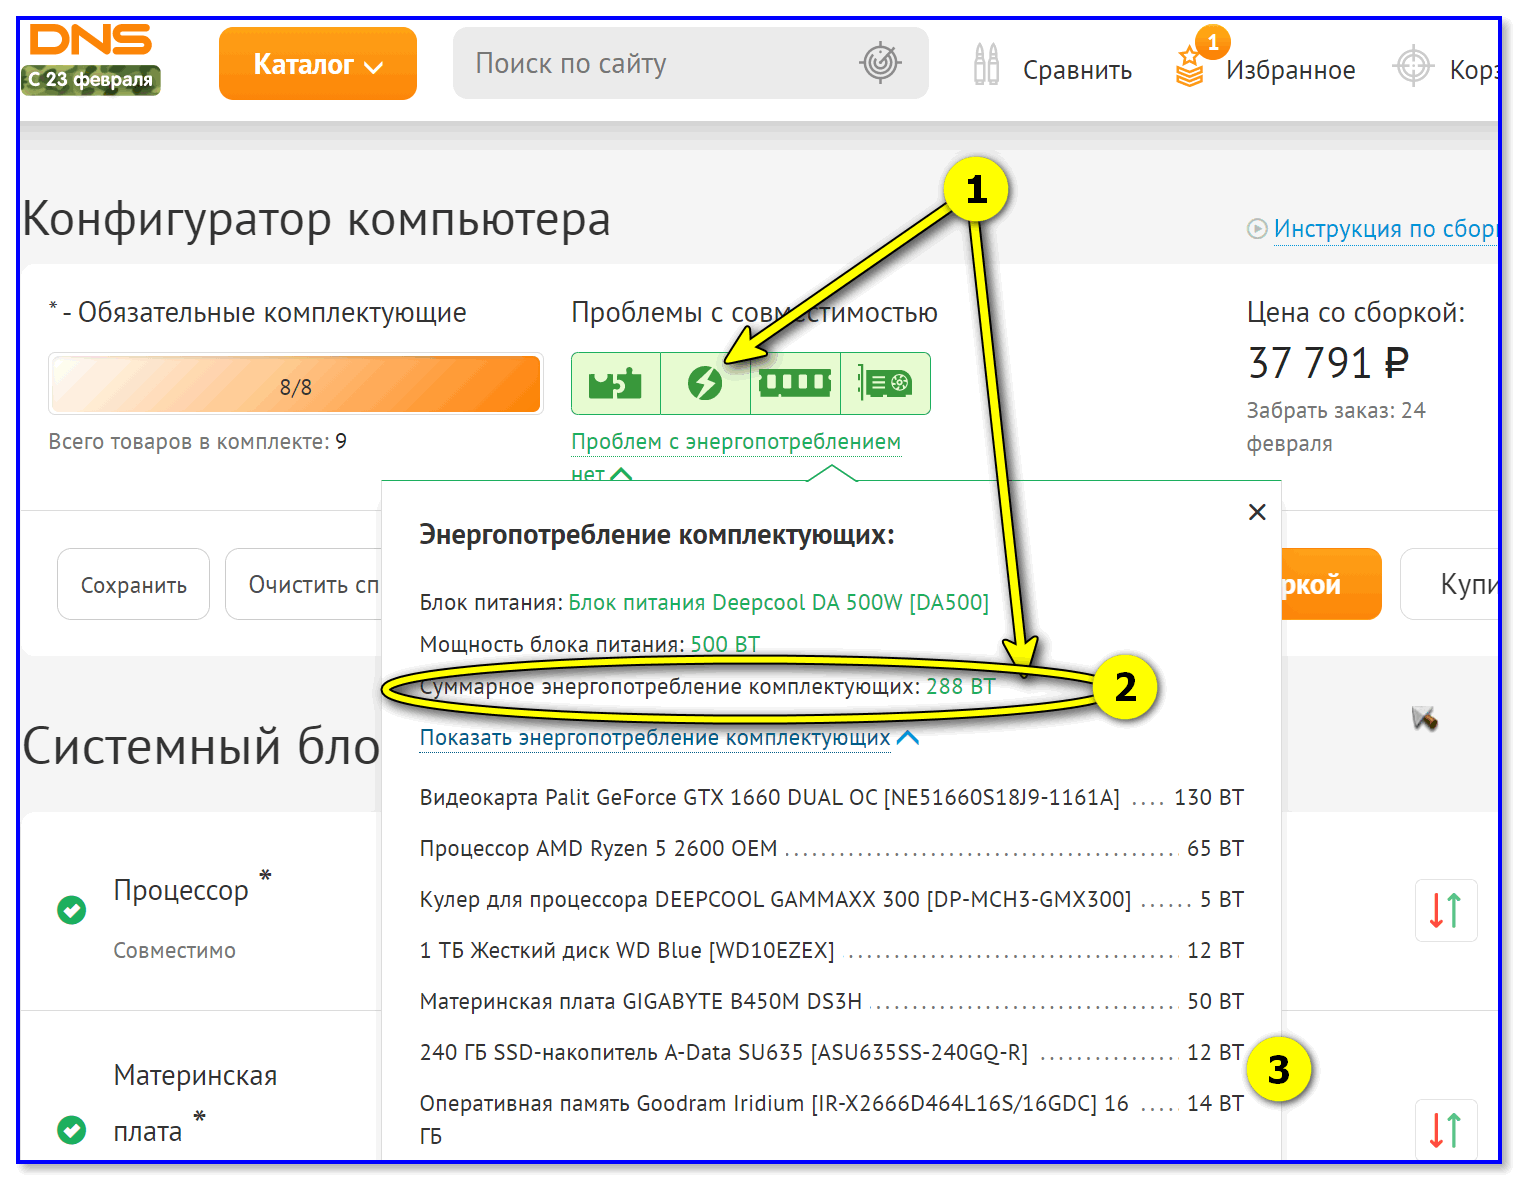Collapse Показать энергопотребление комплектующих list
The height and width of the screenshot is (1180, 1518).
tap(668, 738)
